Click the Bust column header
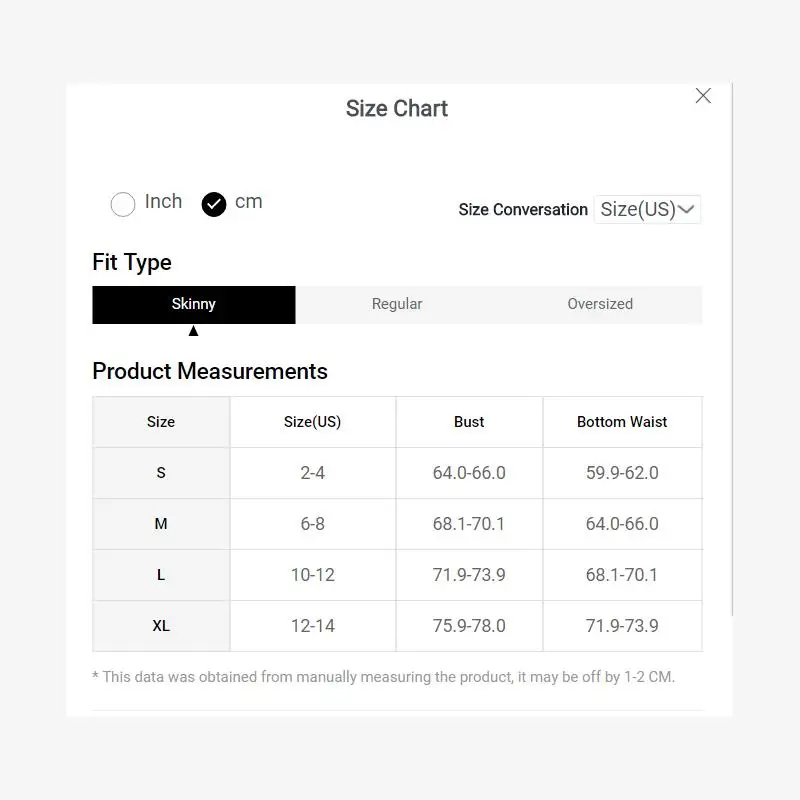This screenshot has height=800, width=800. point(469,422)
